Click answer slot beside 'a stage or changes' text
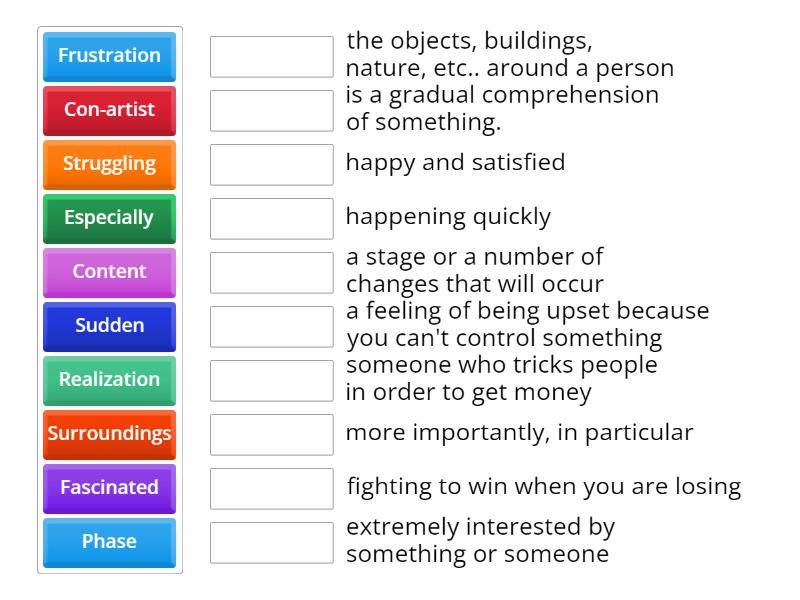 tap(271, 272)
